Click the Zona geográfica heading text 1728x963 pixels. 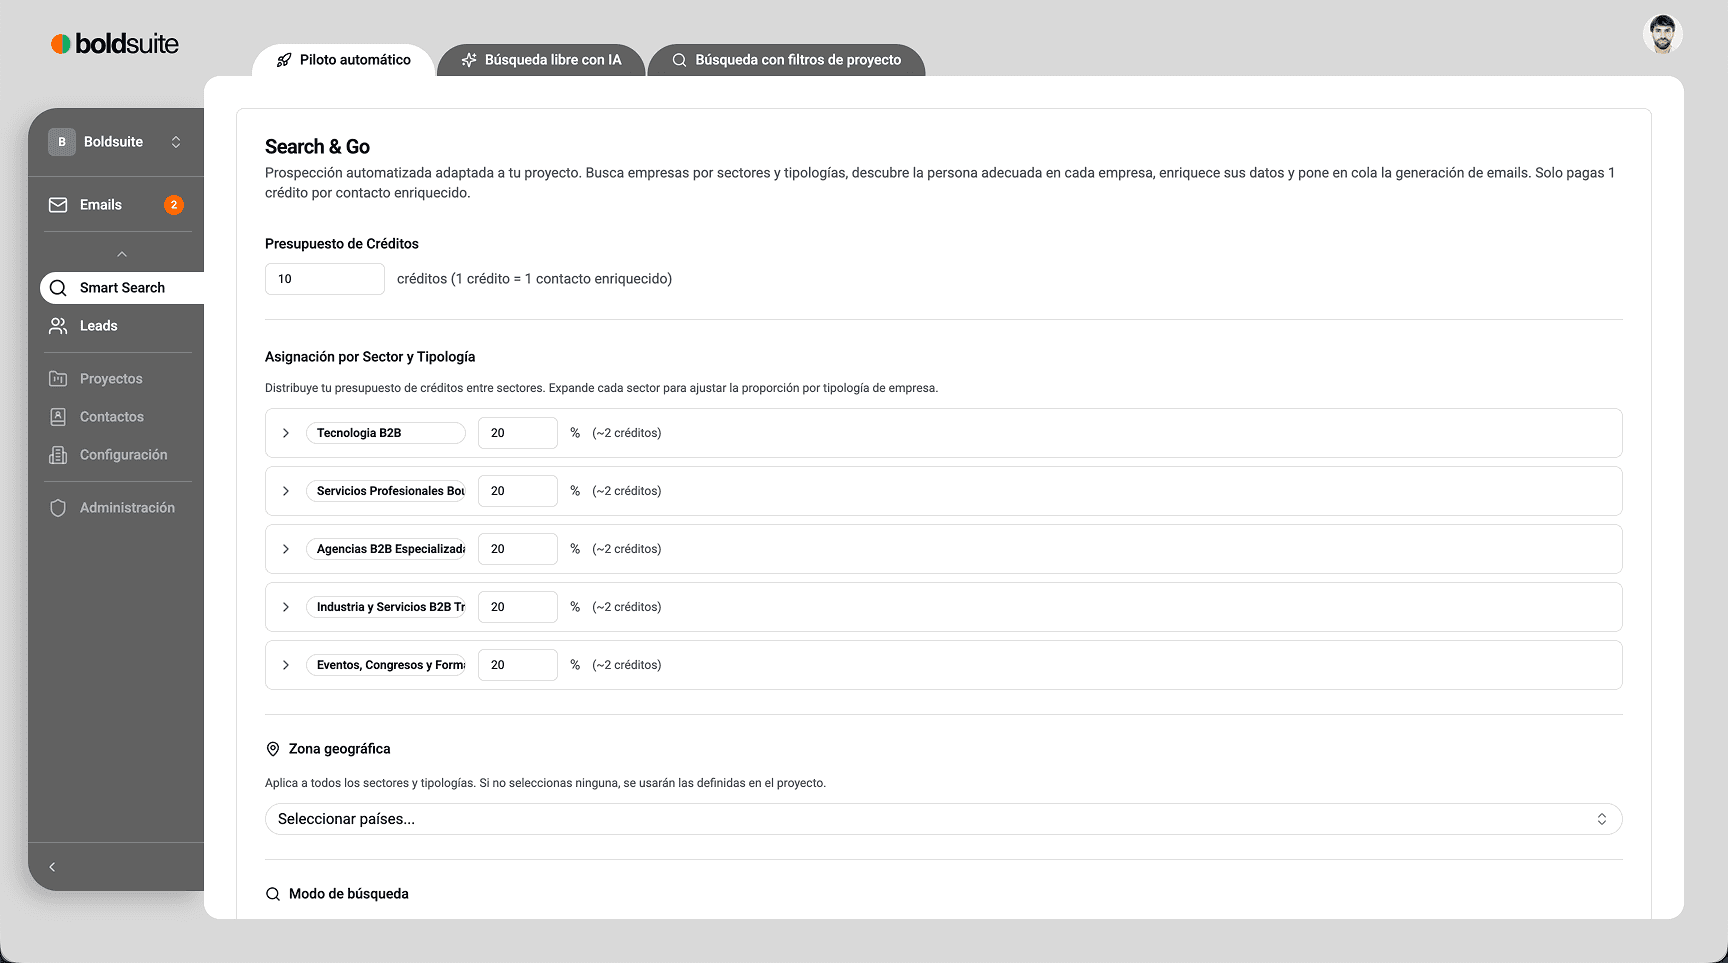340,749
